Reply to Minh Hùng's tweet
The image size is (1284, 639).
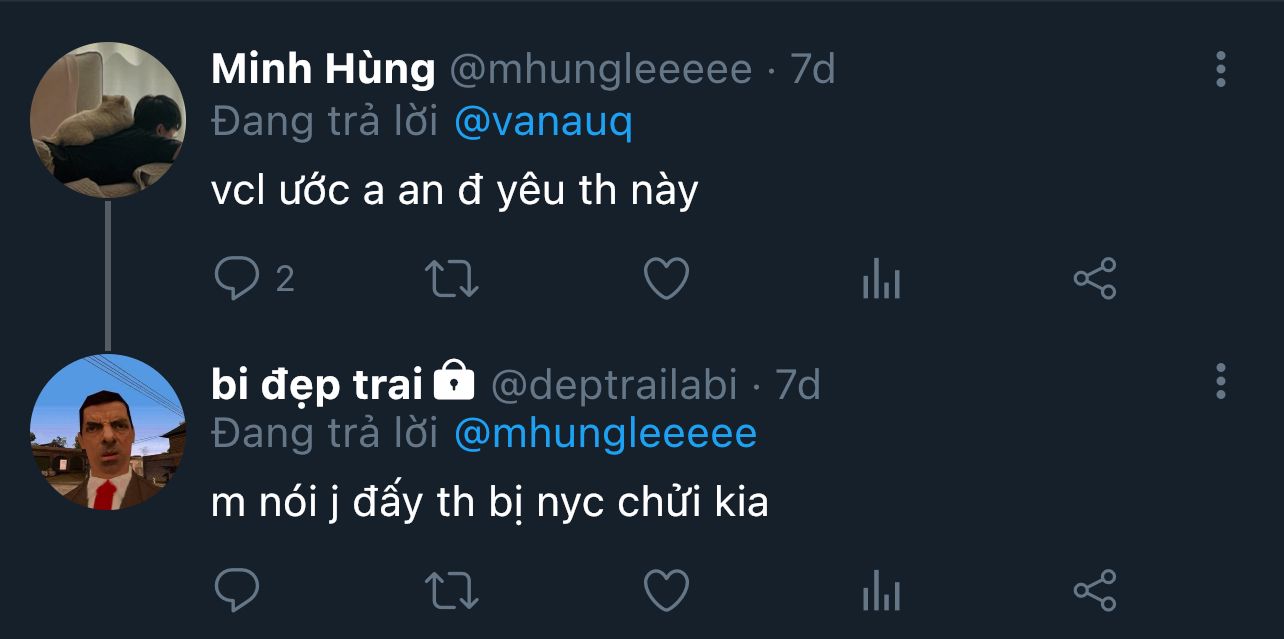237,279
